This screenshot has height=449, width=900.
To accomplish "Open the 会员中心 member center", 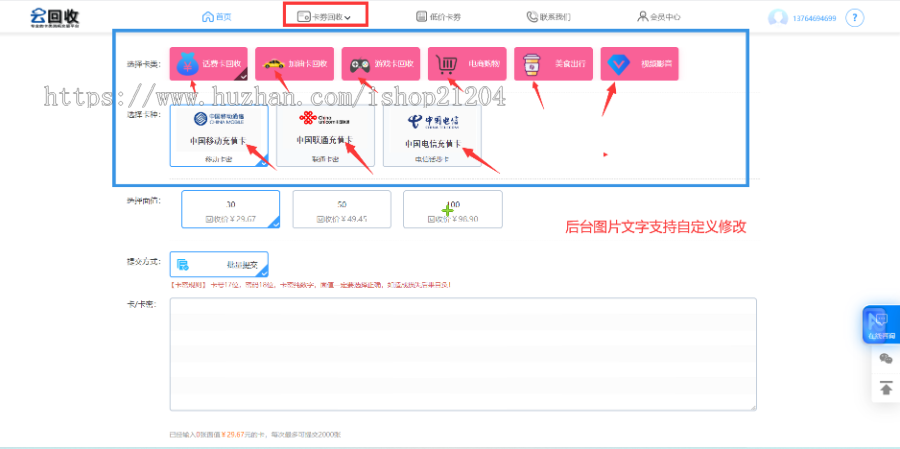I will (x=659, y=17).
